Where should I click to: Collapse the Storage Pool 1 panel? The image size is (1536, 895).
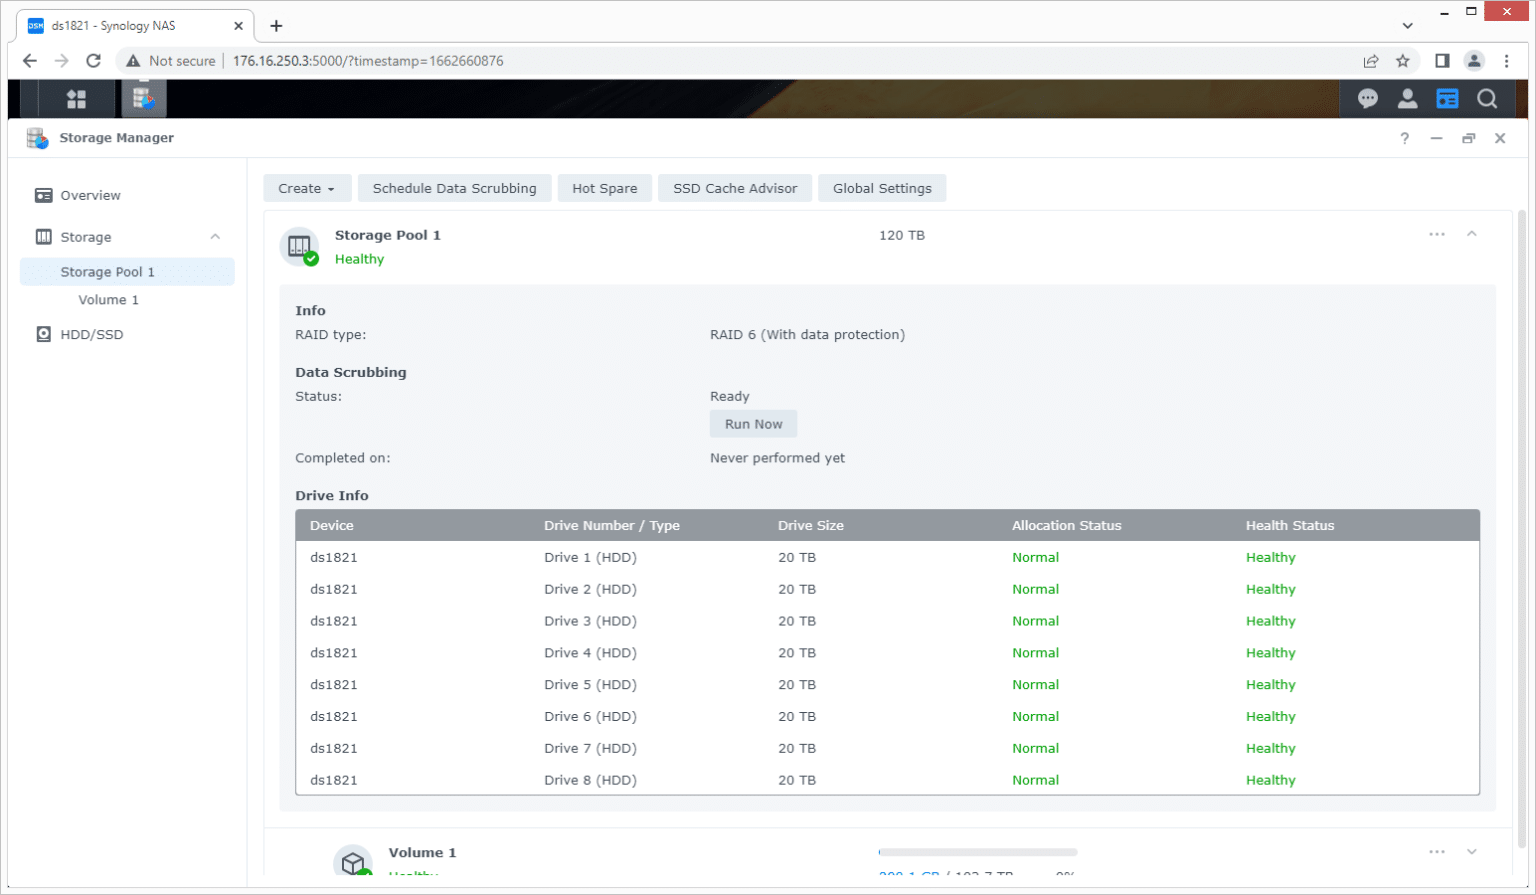pos(1472,234)
